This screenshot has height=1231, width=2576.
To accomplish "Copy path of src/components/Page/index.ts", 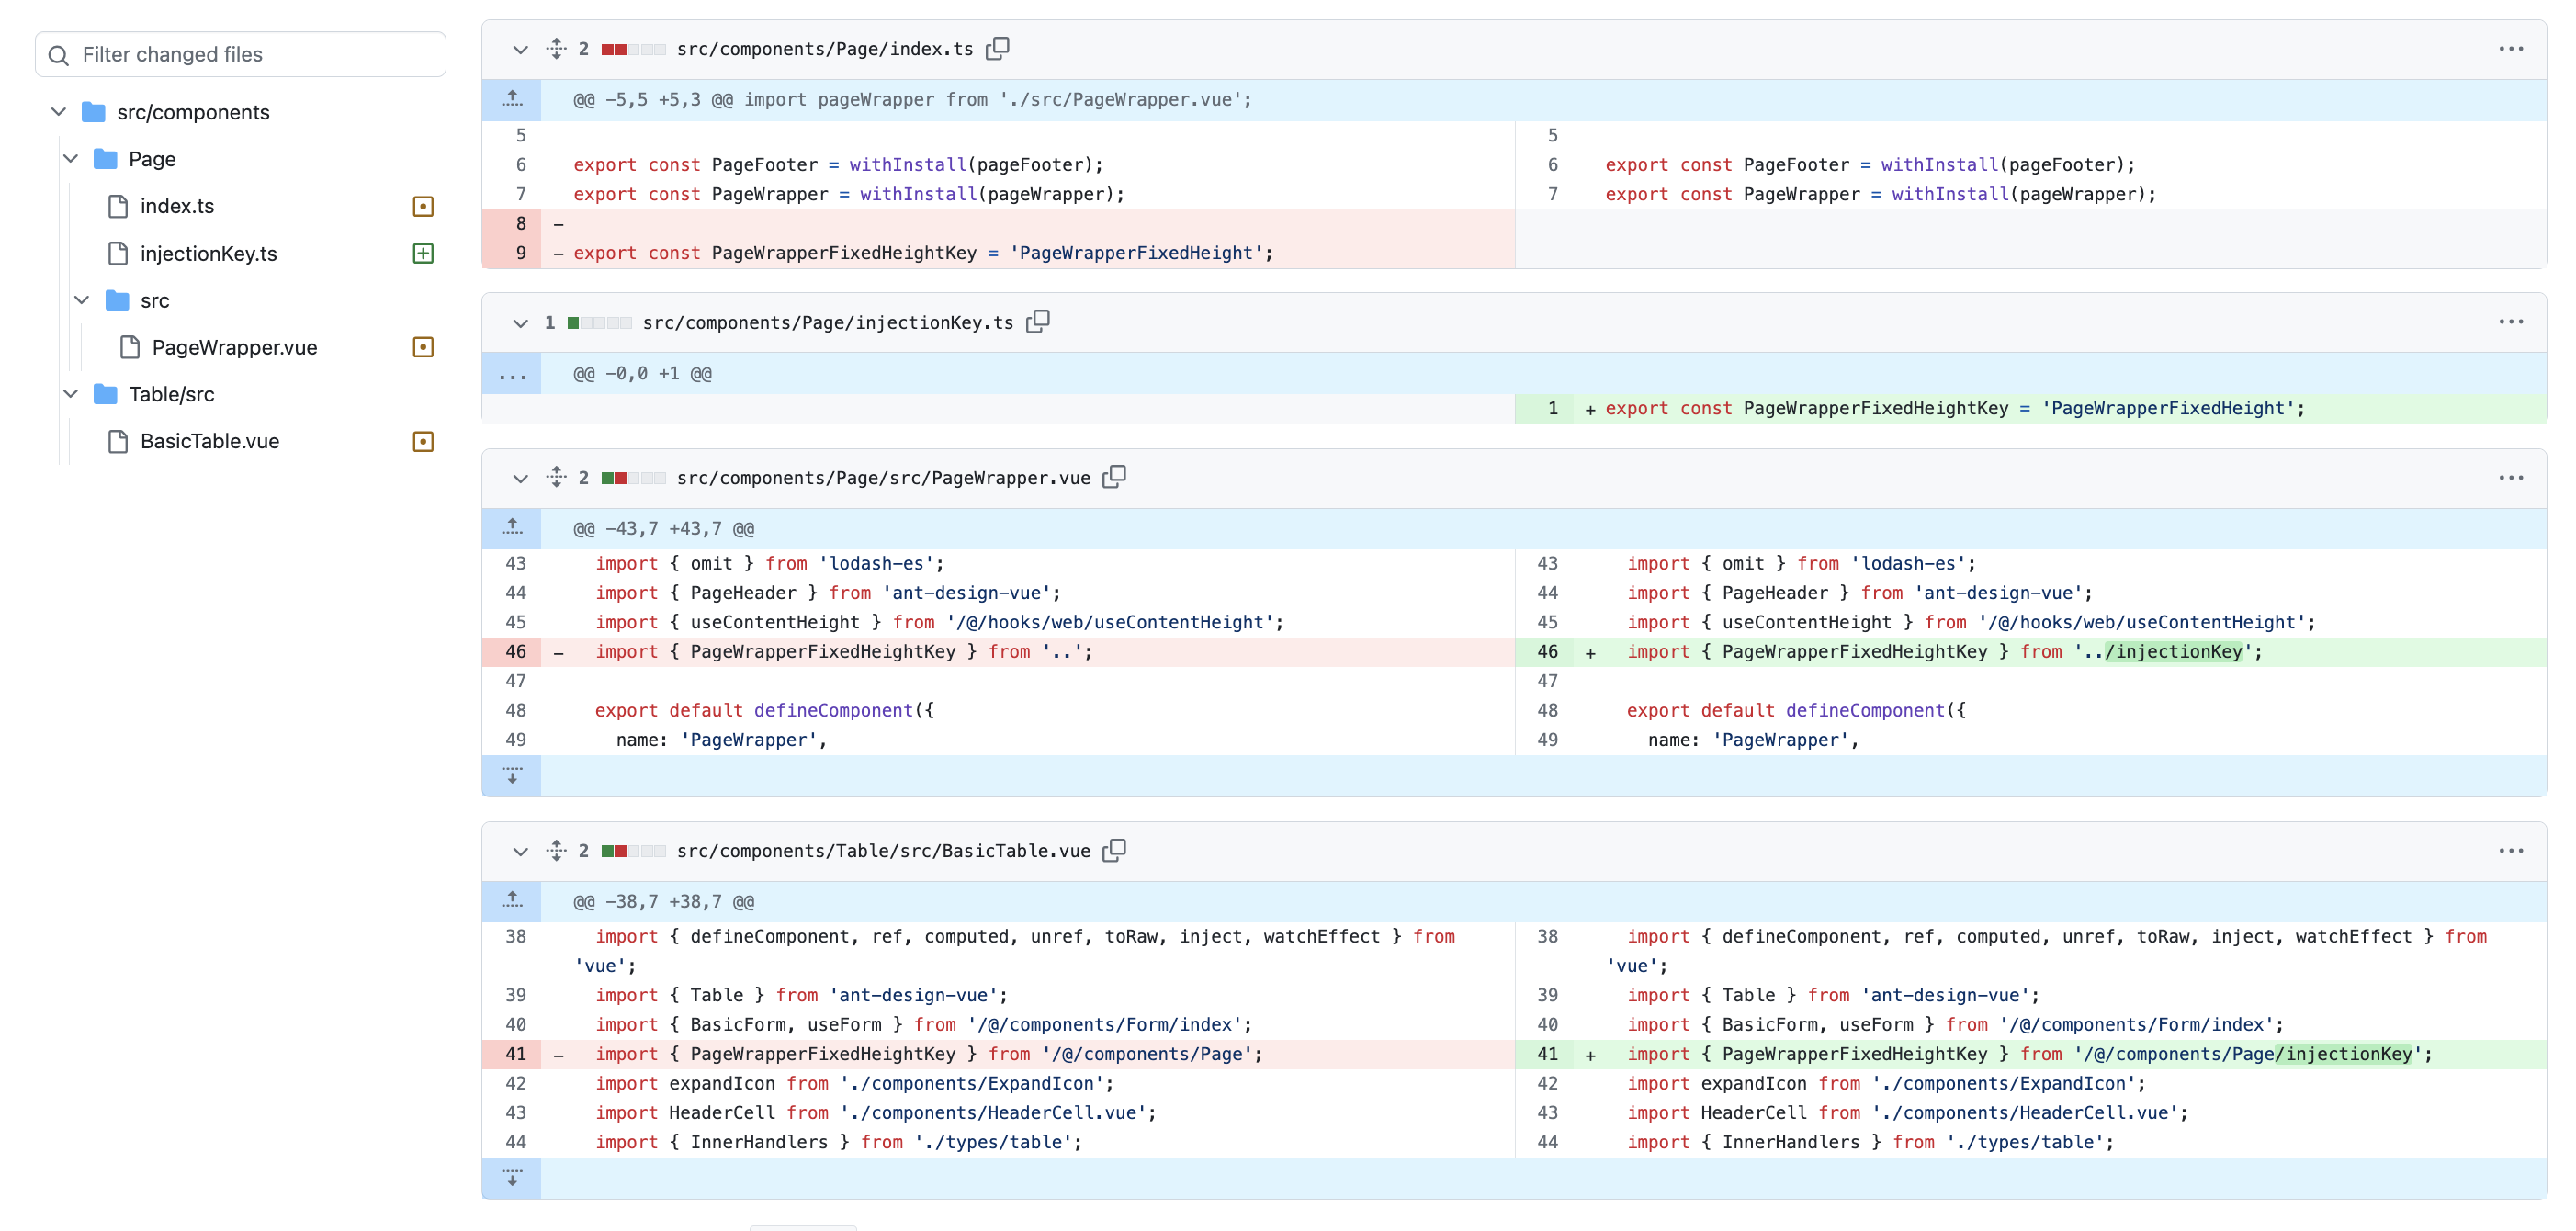I will point(997,48).
